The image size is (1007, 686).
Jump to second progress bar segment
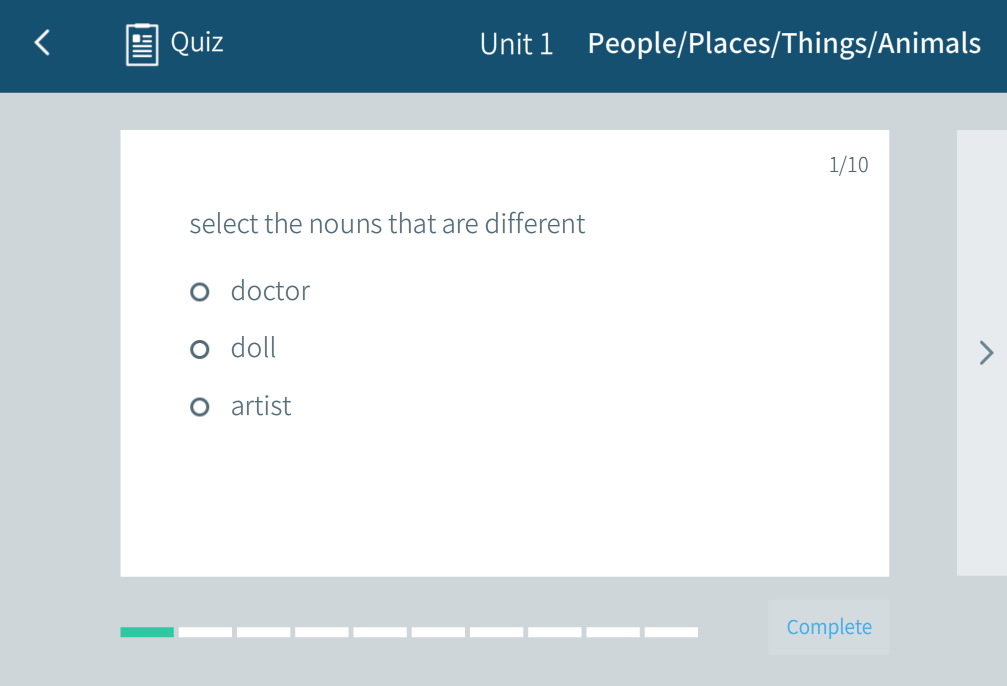pyautogui.click(x=205, y=632)
